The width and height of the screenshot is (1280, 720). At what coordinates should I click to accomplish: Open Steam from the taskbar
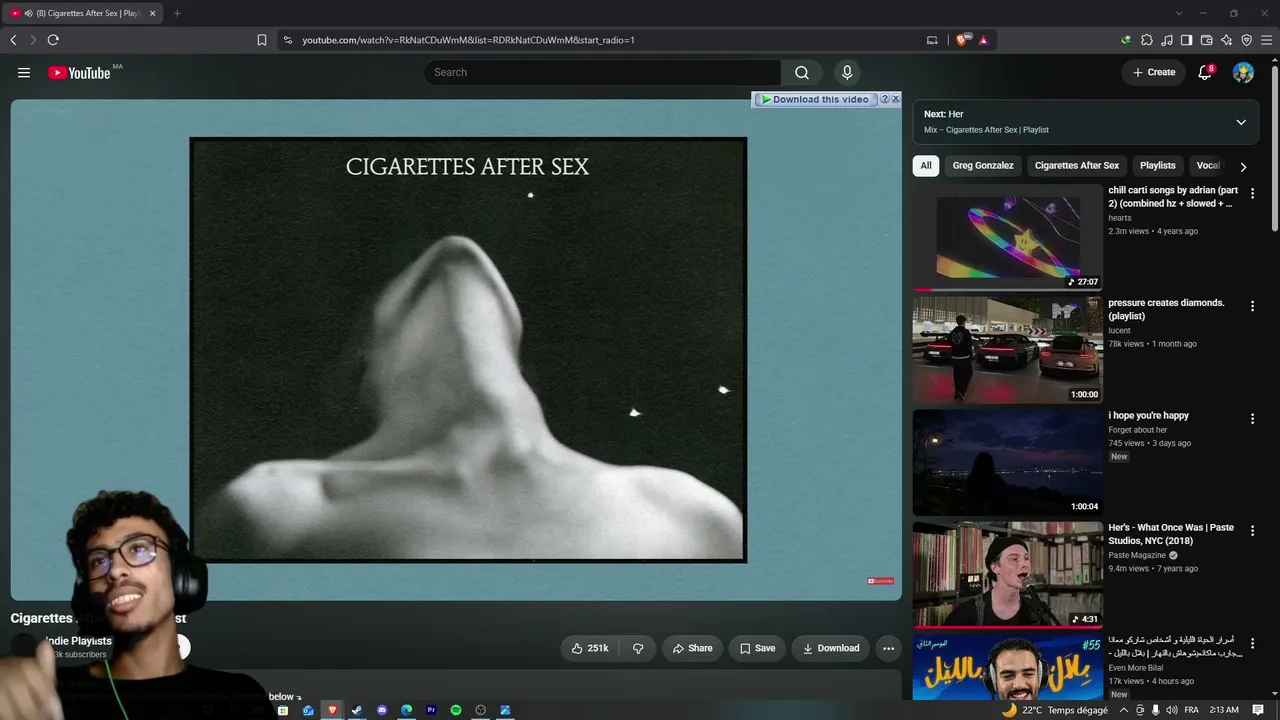(357, 710)
